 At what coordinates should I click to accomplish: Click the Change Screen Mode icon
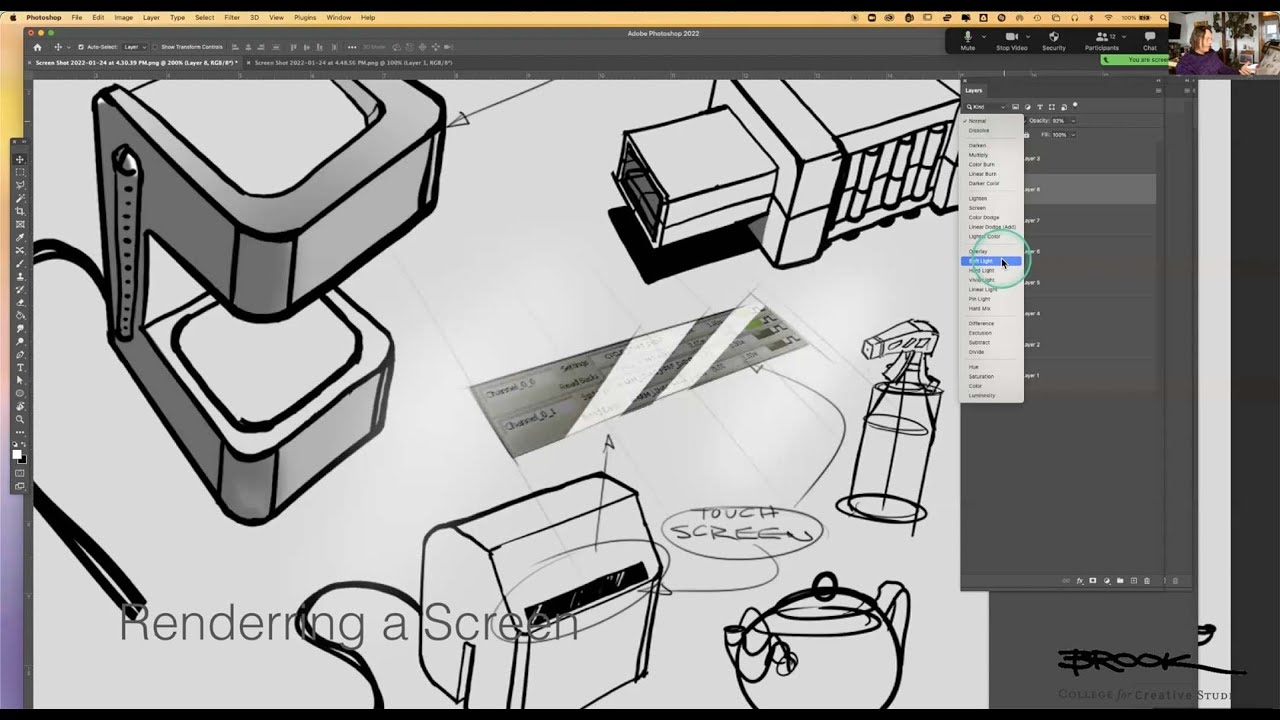(x=20, y=486)
